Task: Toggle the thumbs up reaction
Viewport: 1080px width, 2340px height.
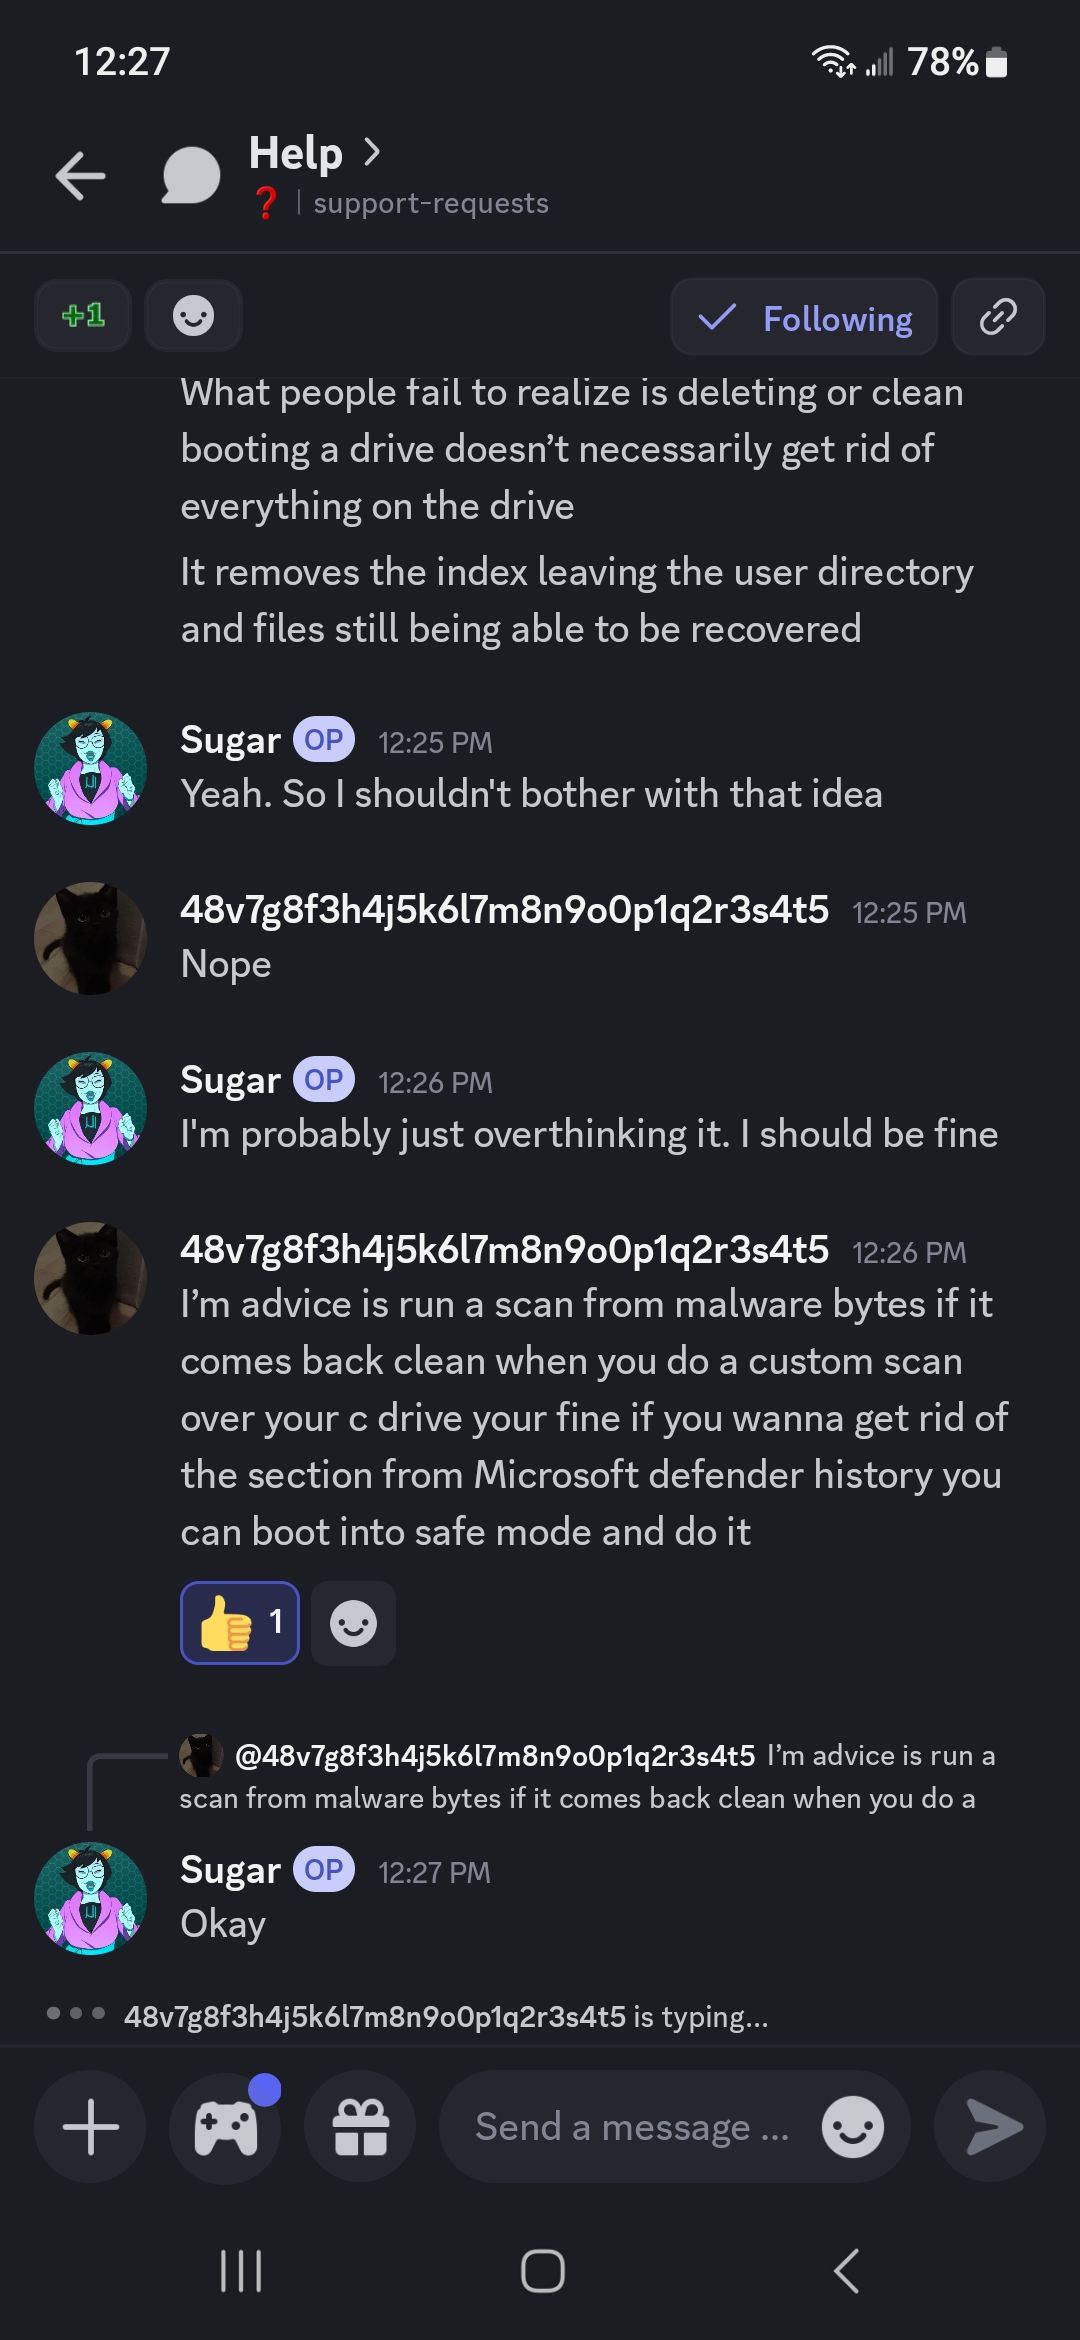Action: (240, 1622)
